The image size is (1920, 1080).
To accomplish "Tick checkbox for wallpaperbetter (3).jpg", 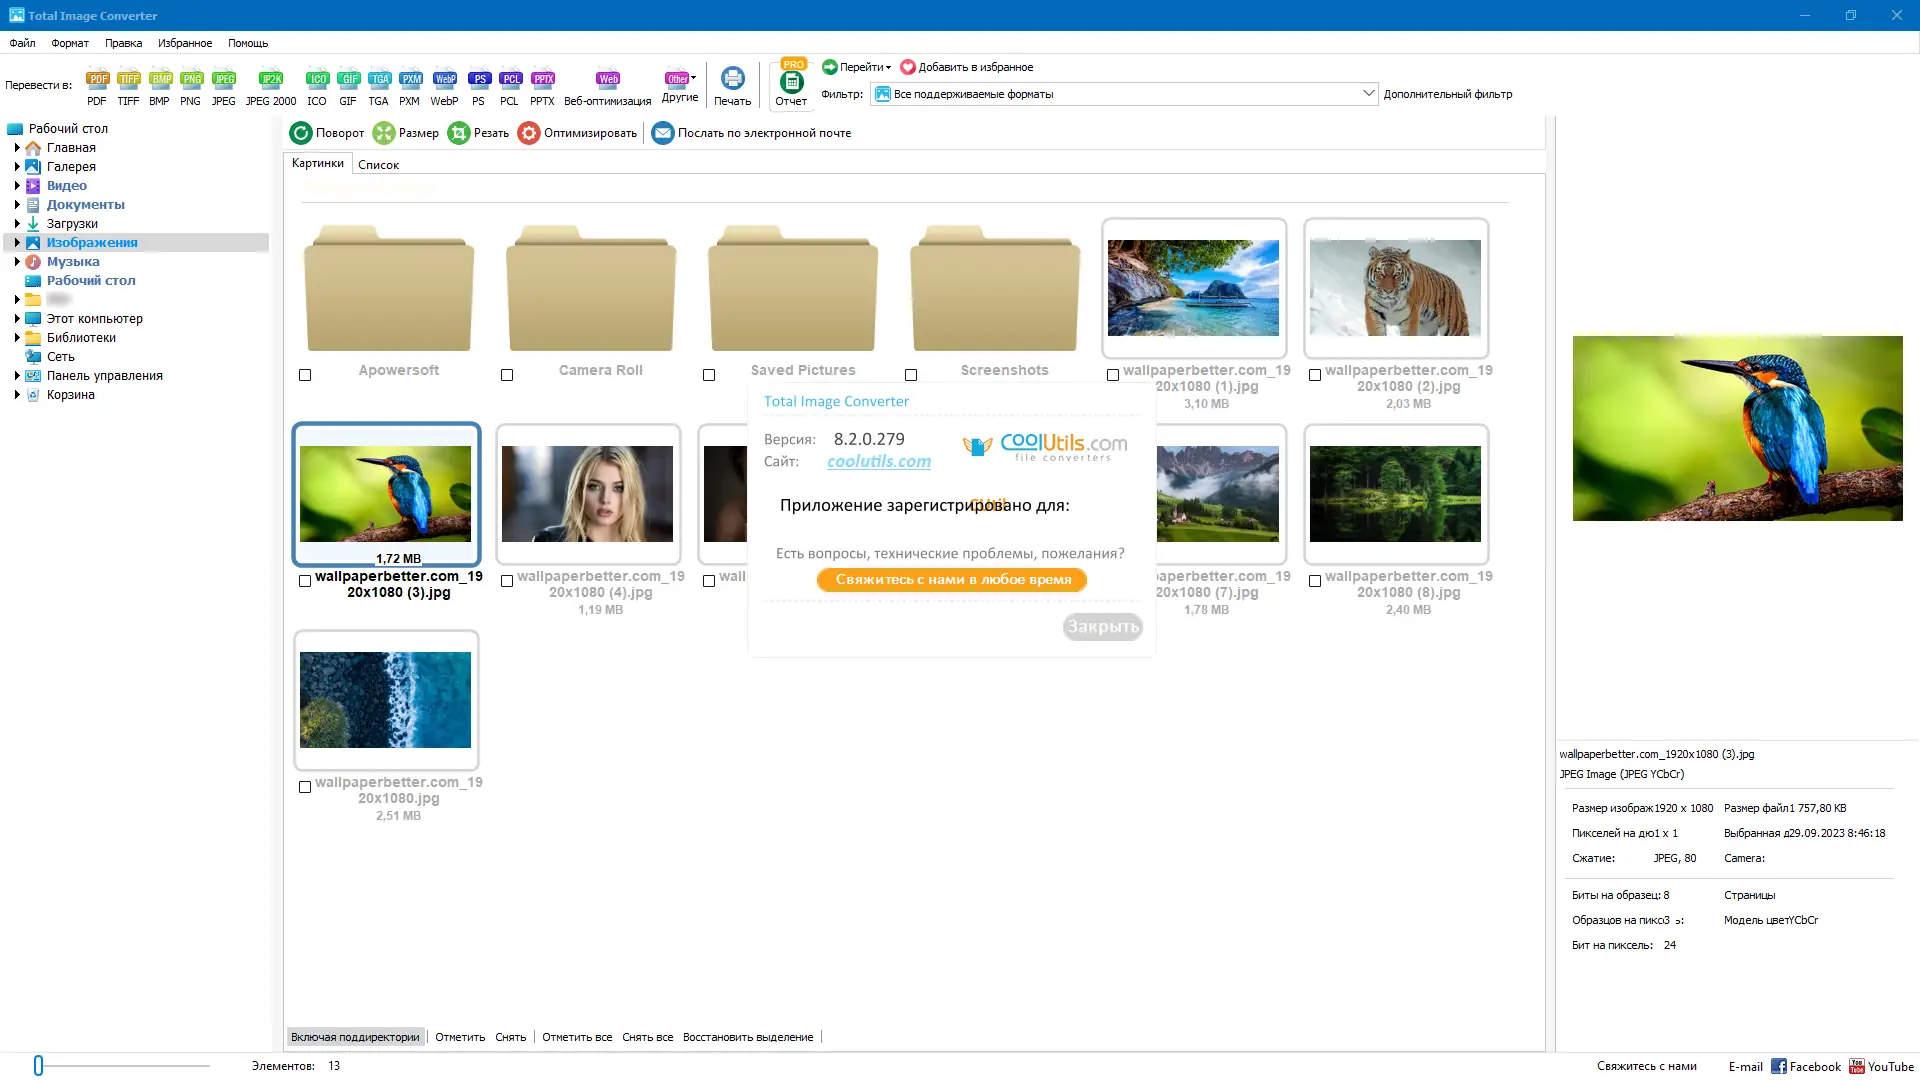I will tap(305, 581).
